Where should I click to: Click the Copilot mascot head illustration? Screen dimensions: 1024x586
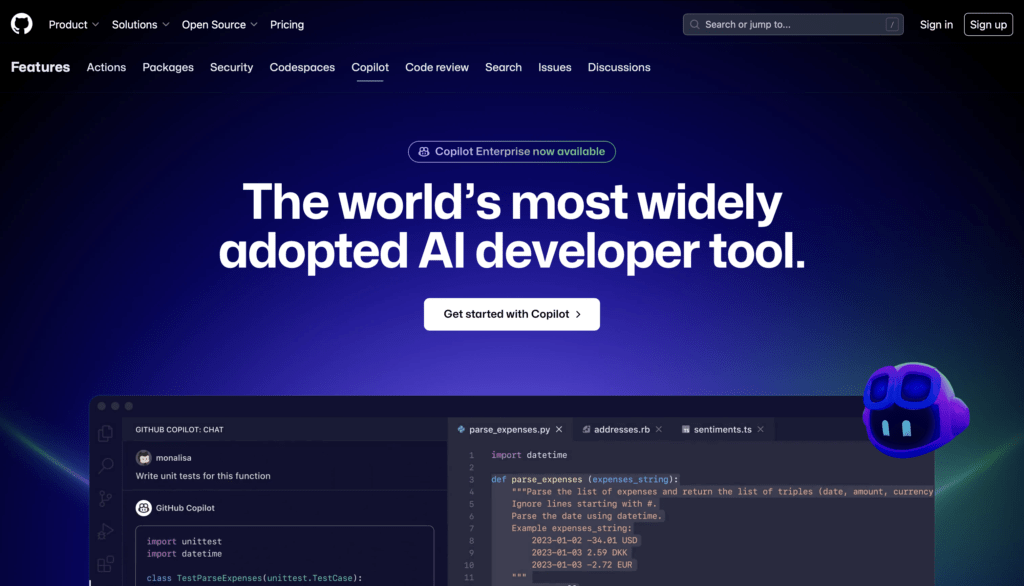click(914, 410)
